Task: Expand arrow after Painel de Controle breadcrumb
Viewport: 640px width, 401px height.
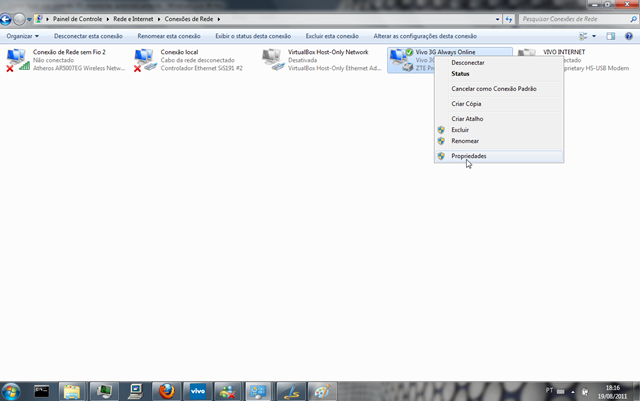Action: (108, 19)
